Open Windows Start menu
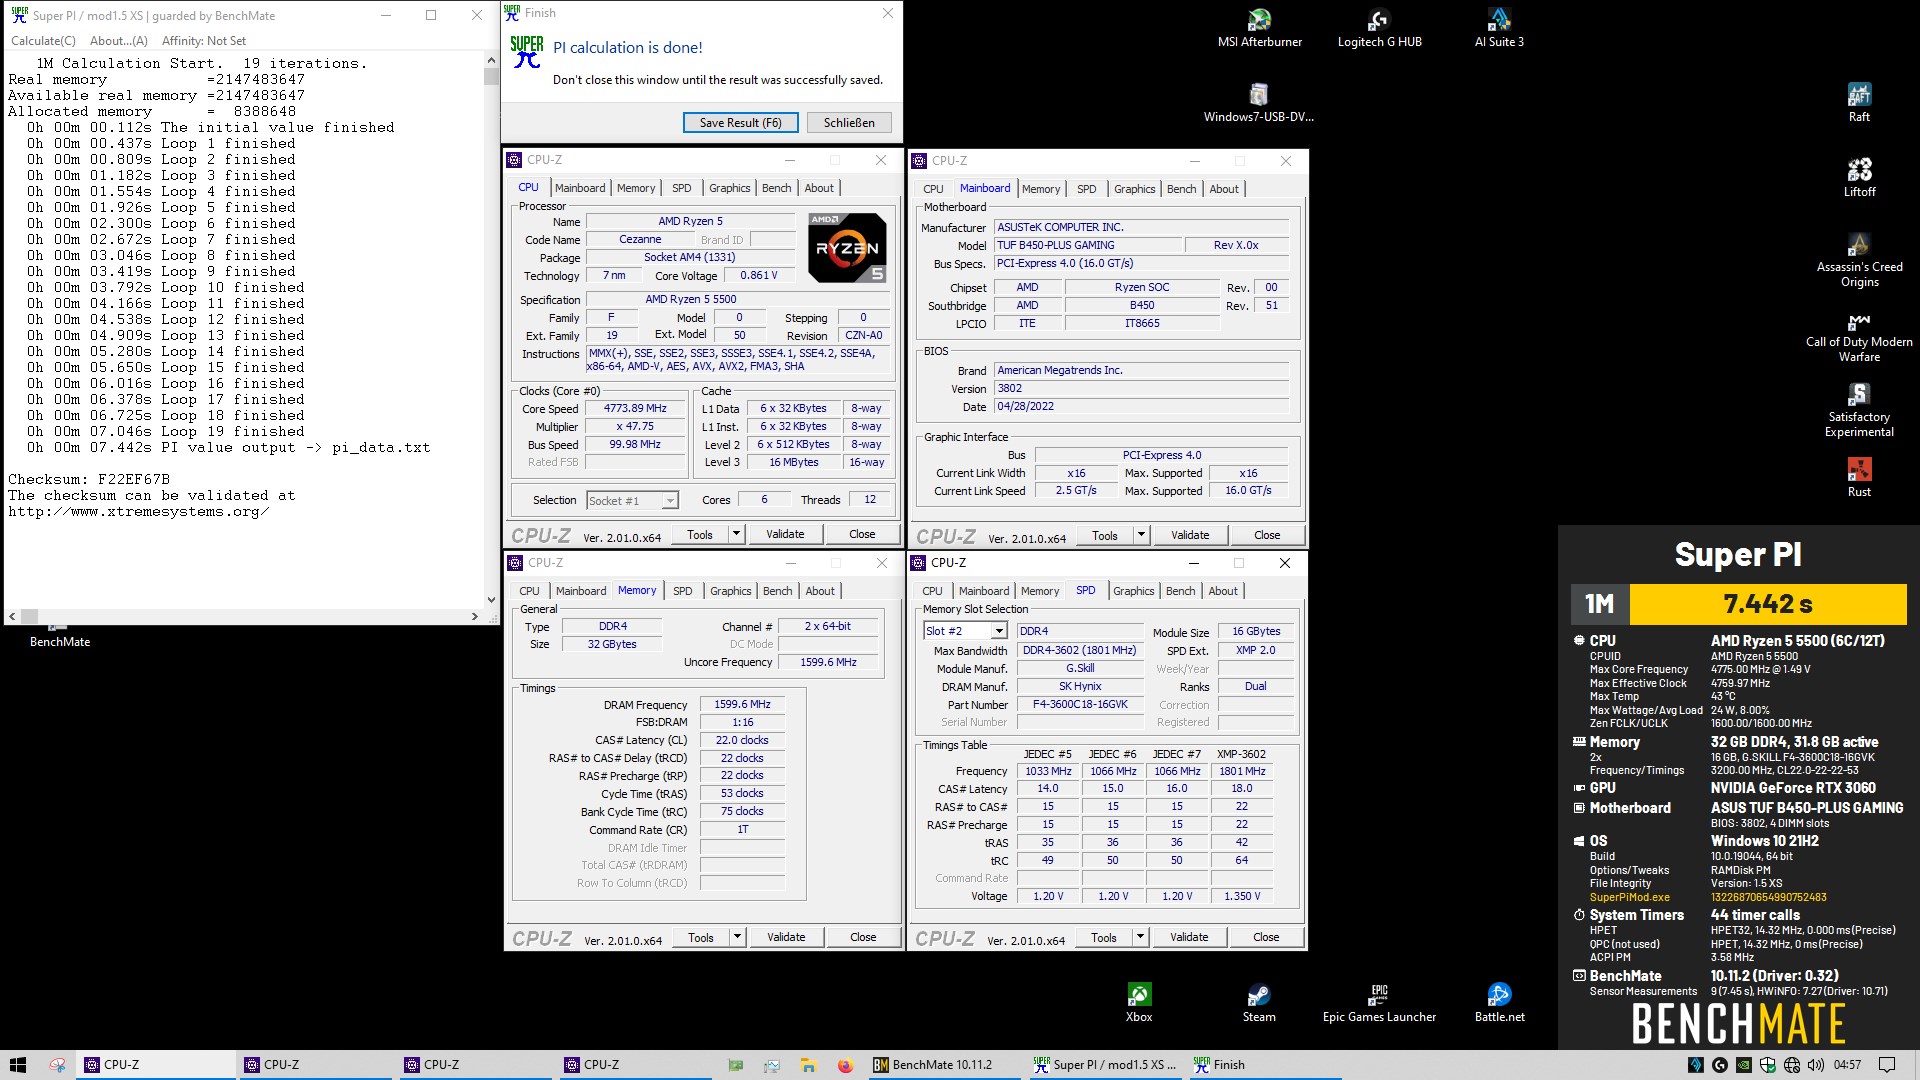The width and height of the screenshot is (1920, 1080). click(x=18, y=1065)
